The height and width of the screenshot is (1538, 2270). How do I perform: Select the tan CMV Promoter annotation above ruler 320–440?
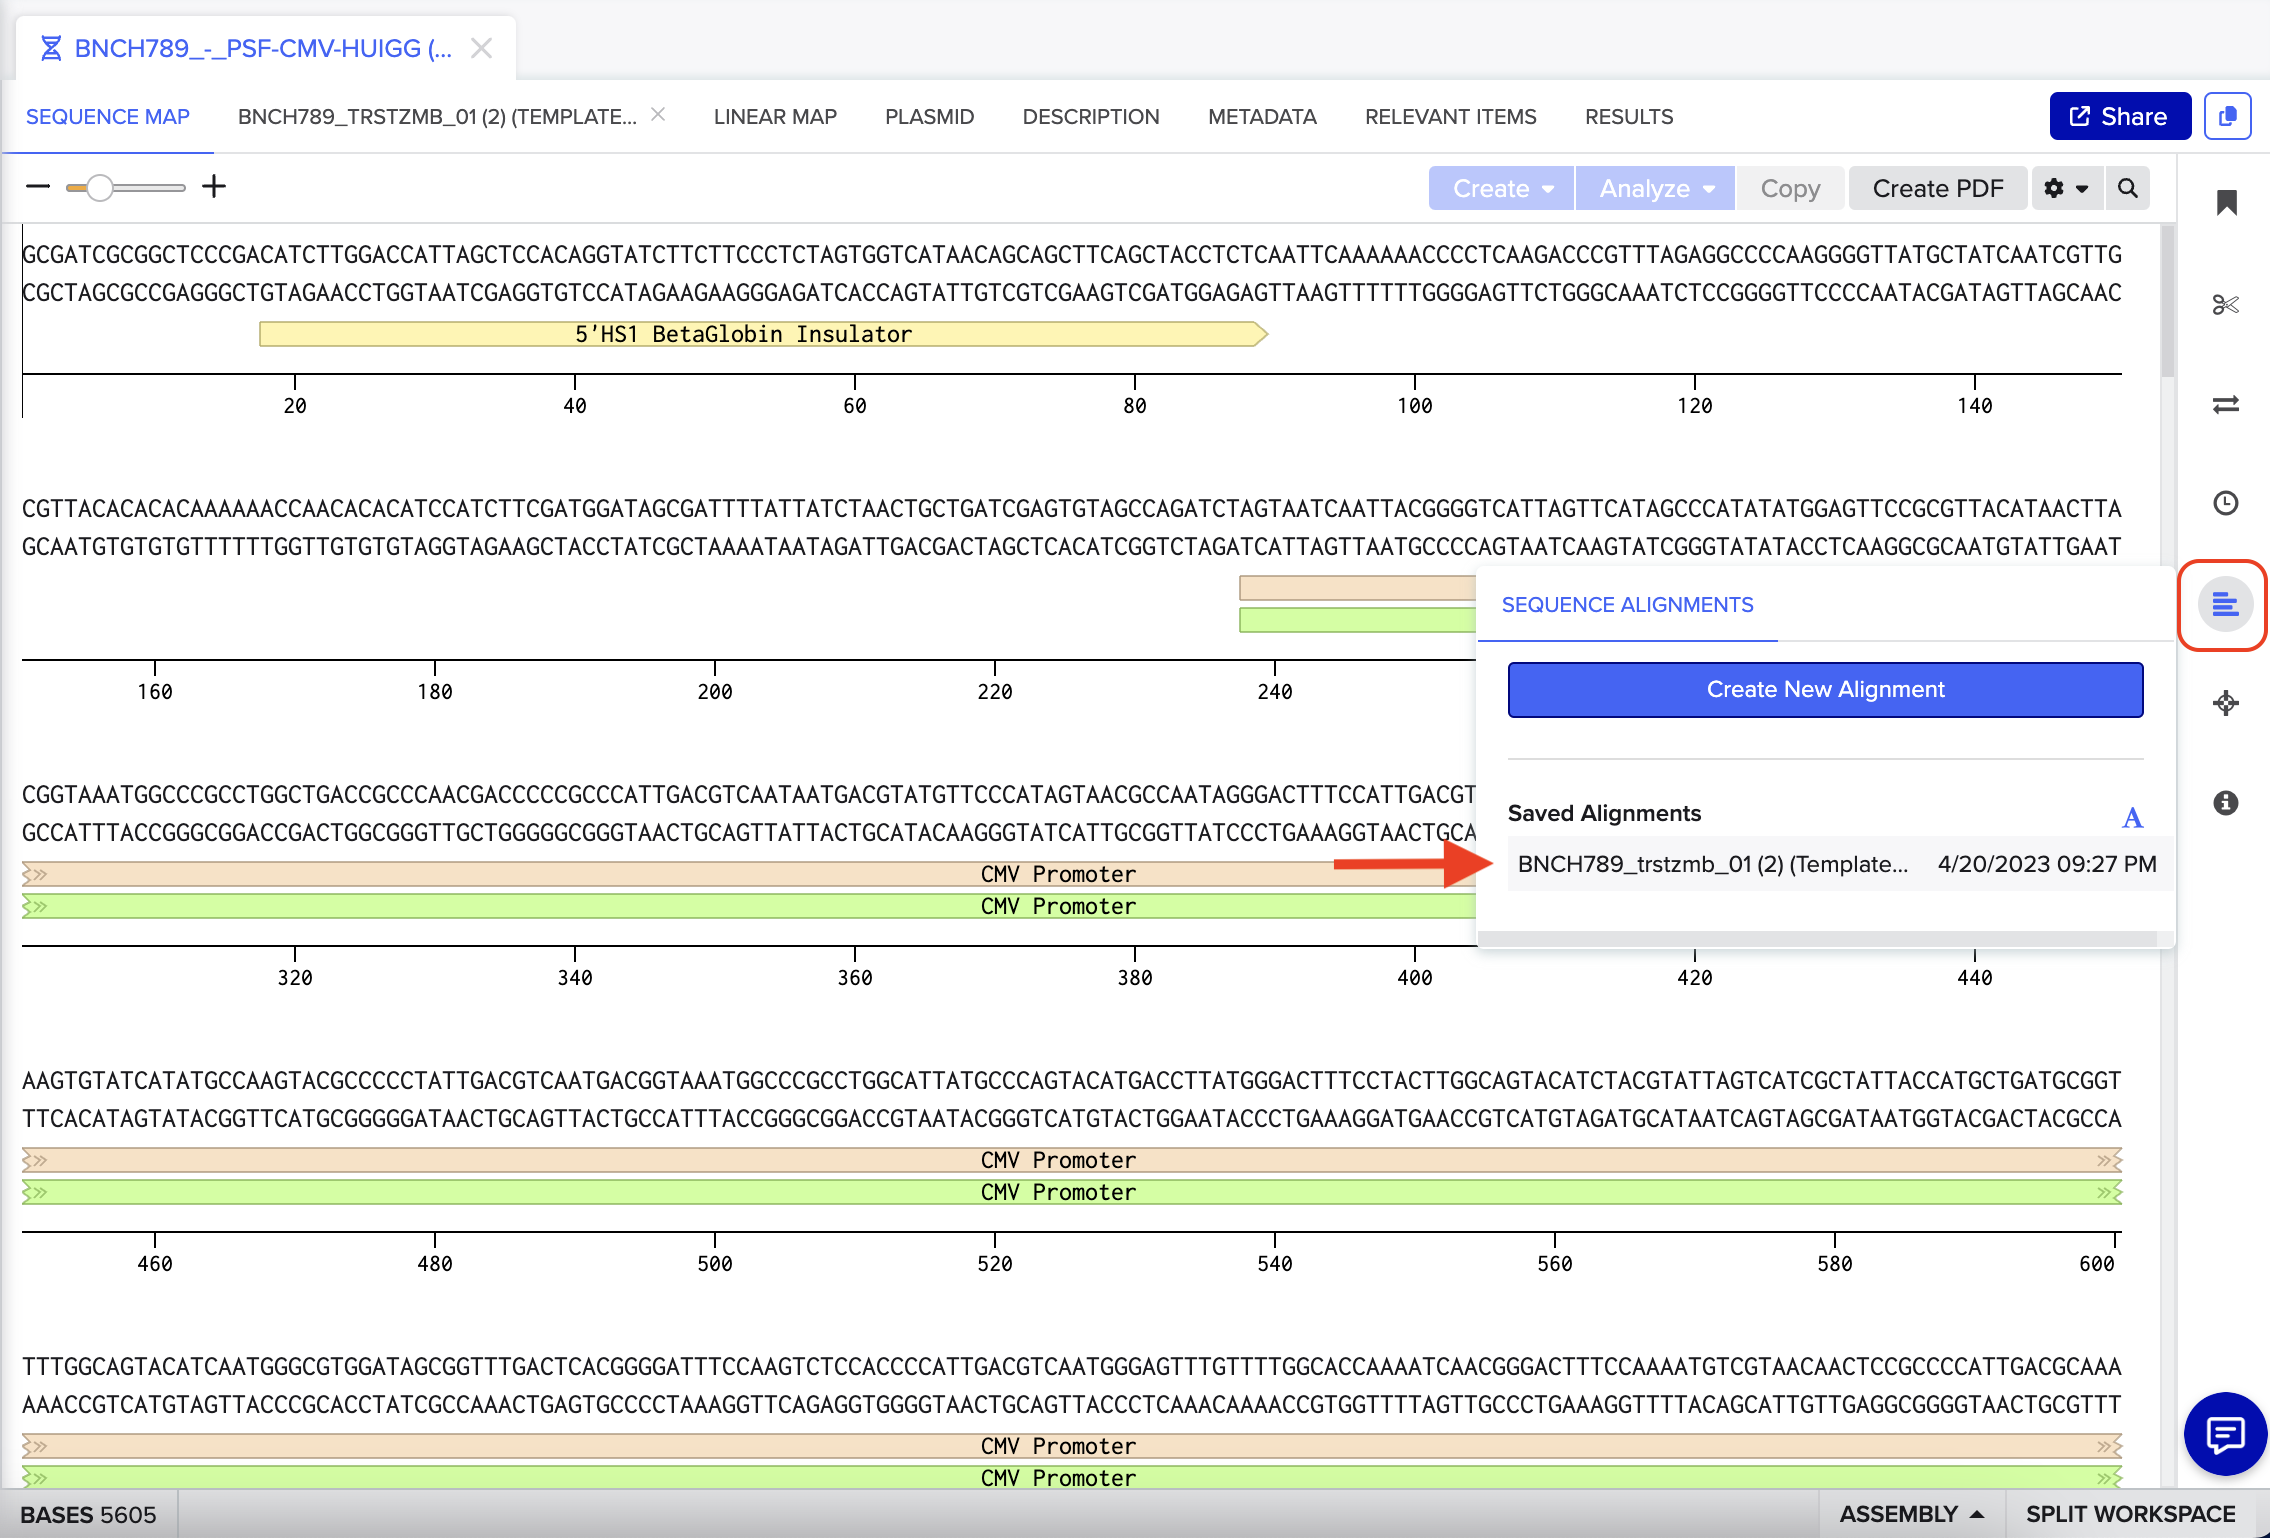(x=749, y=874)
